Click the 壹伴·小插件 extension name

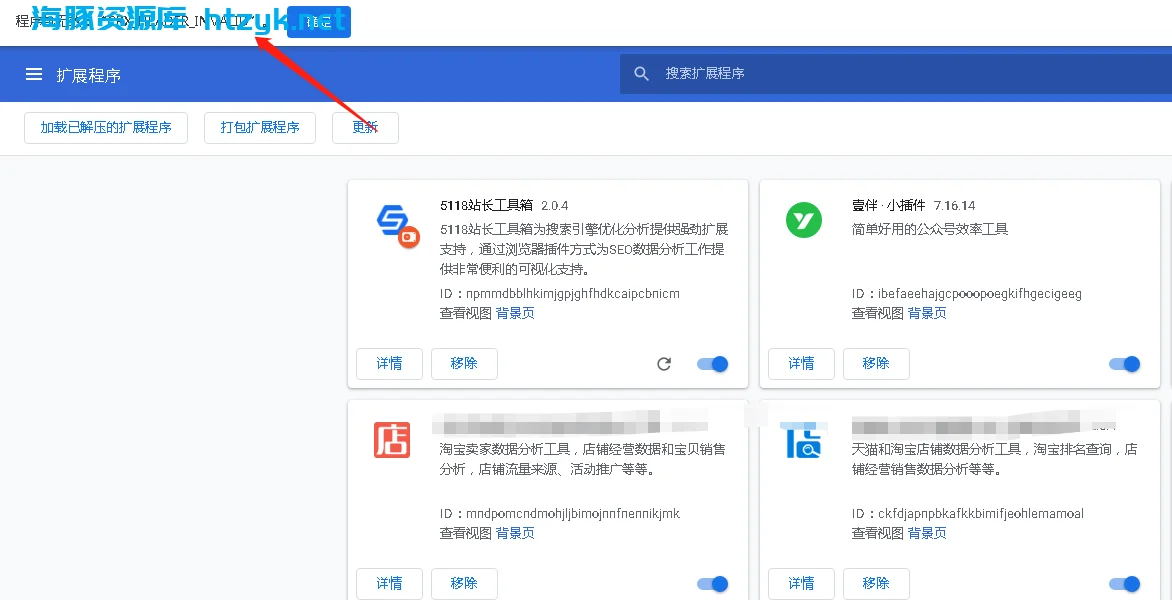(x=889, y=205)
